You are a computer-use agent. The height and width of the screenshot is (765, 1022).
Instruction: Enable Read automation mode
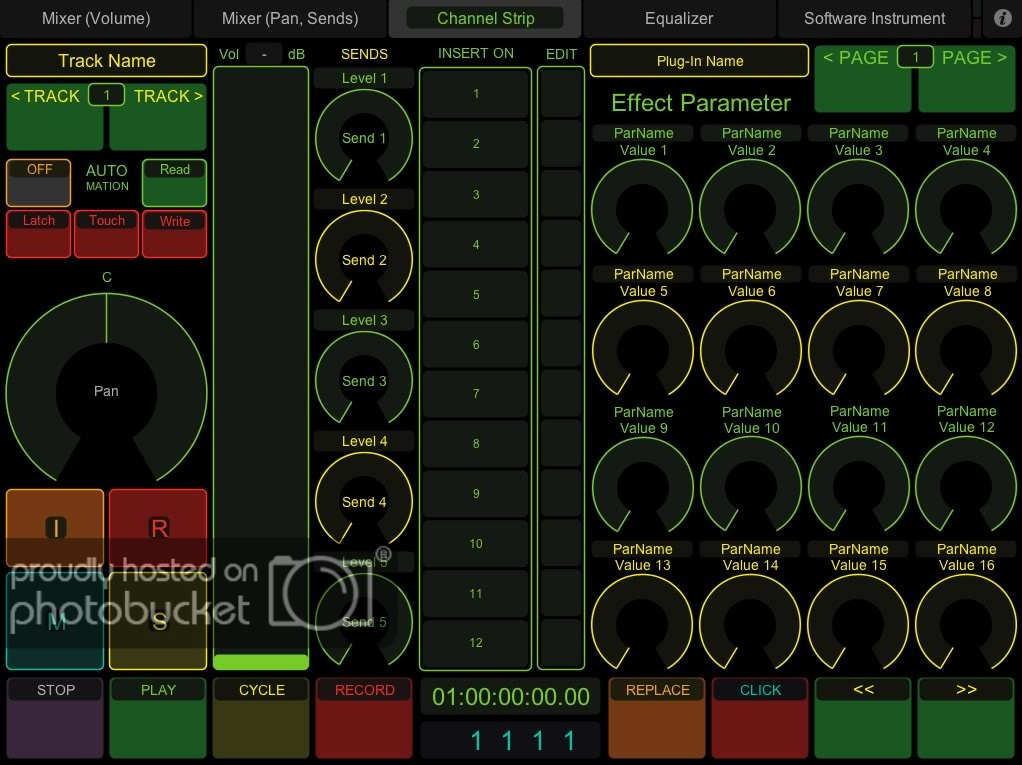(x=174, y=183)
